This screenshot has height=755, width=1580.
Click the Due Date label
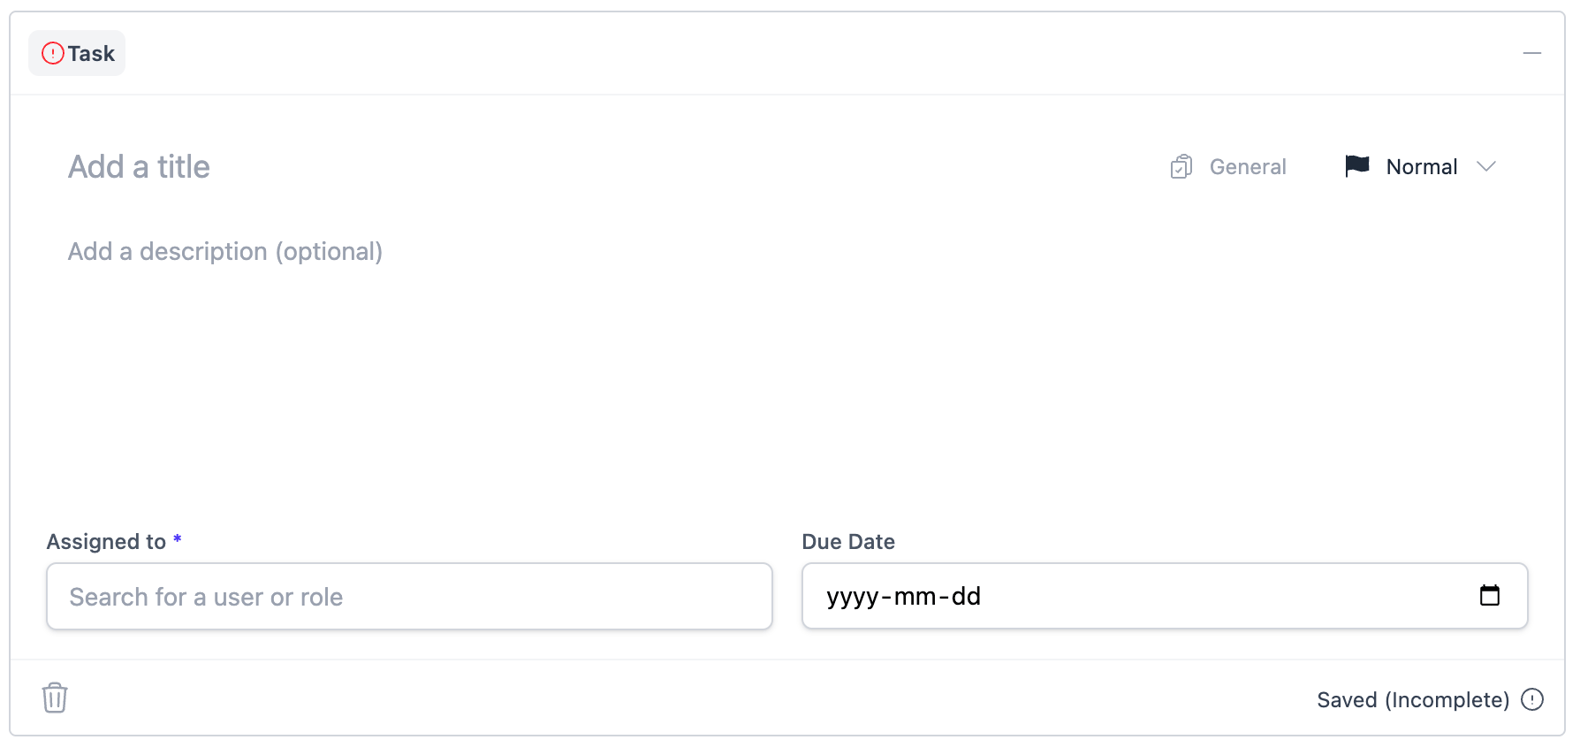point(848,542)
